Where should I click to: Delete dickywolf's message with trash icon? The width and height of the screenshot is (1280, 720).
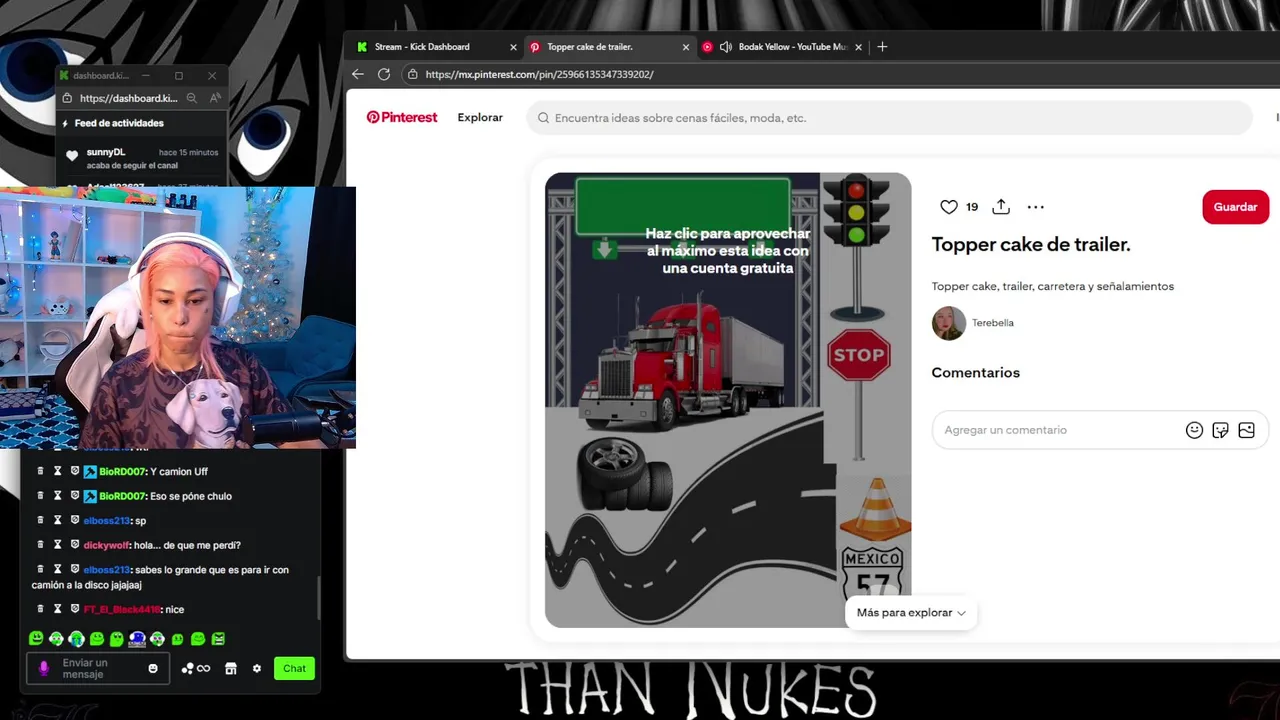coord(41,545)
